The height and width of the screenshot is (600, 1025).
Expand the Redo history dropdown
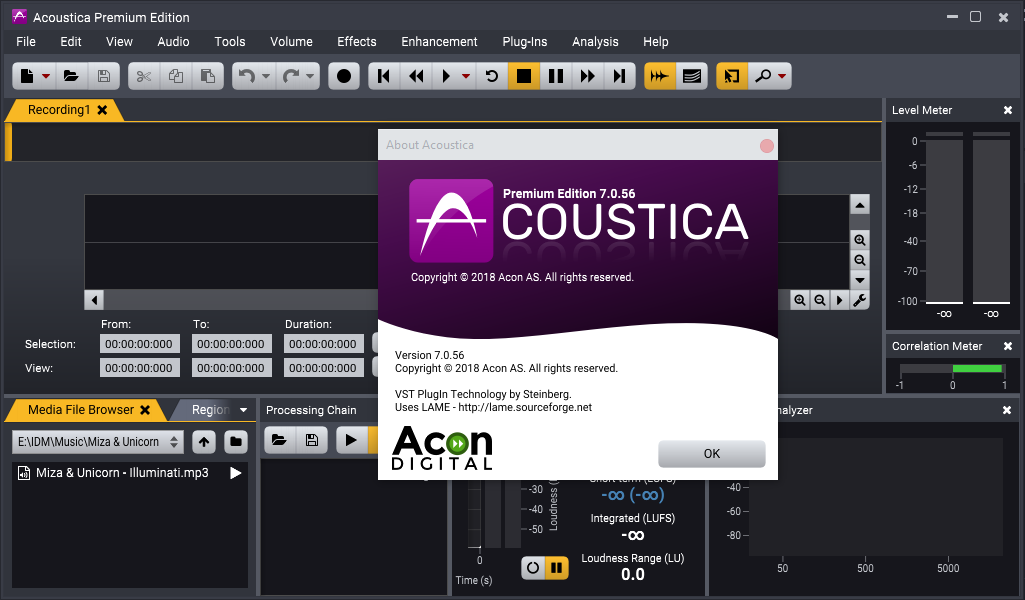pos(310,76)
